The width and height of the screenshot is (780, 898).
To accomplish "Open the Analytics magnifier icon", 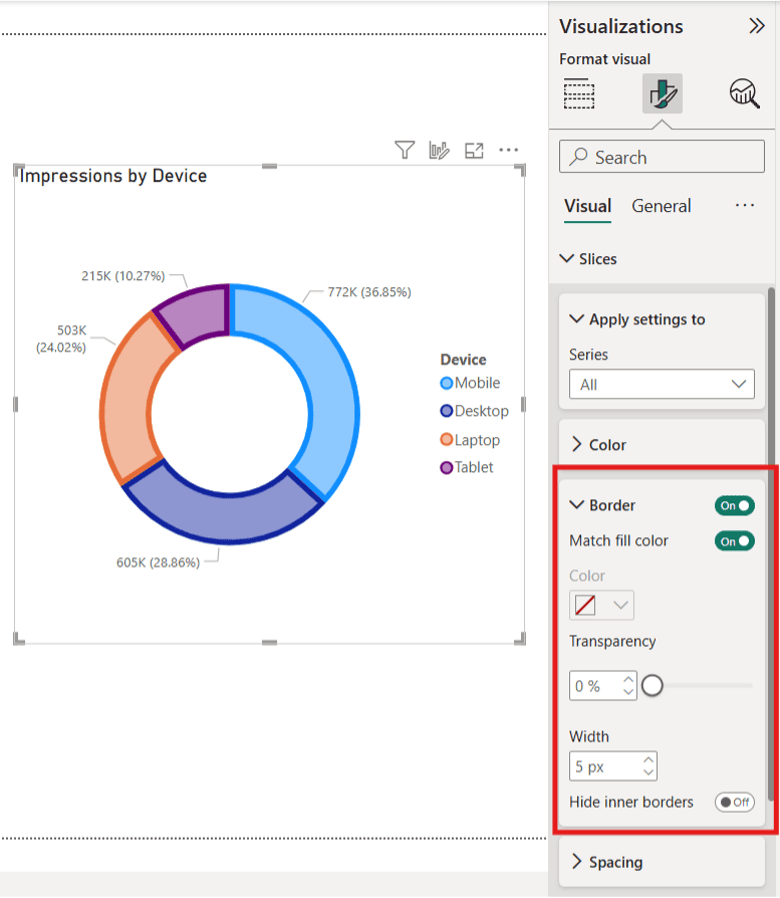I will pos(744,95).
